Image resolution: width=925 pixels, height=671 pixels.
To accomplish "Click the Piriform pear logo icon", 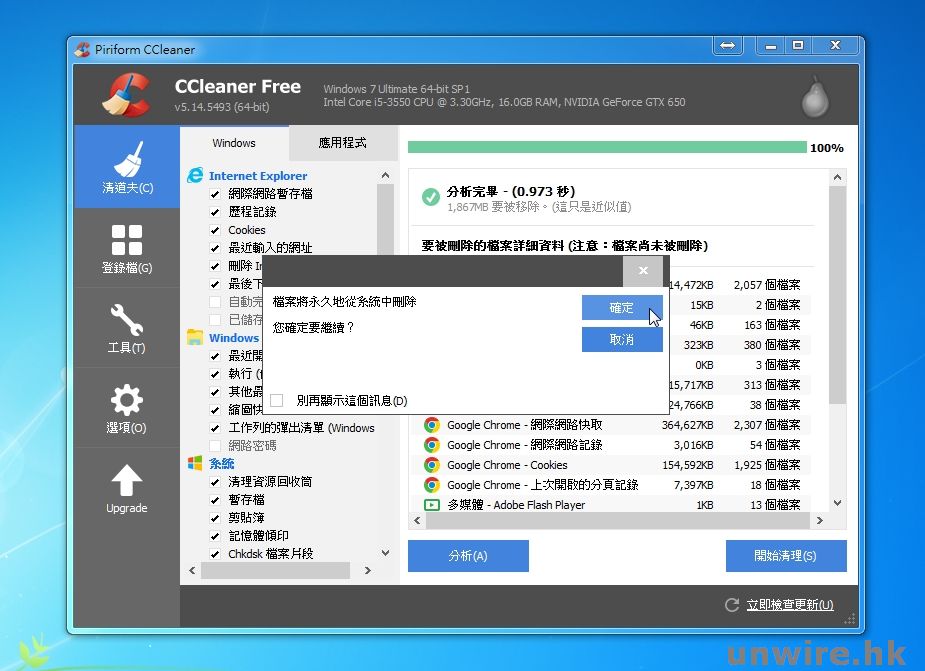I will pyautogui.click(x=817, y=97).
